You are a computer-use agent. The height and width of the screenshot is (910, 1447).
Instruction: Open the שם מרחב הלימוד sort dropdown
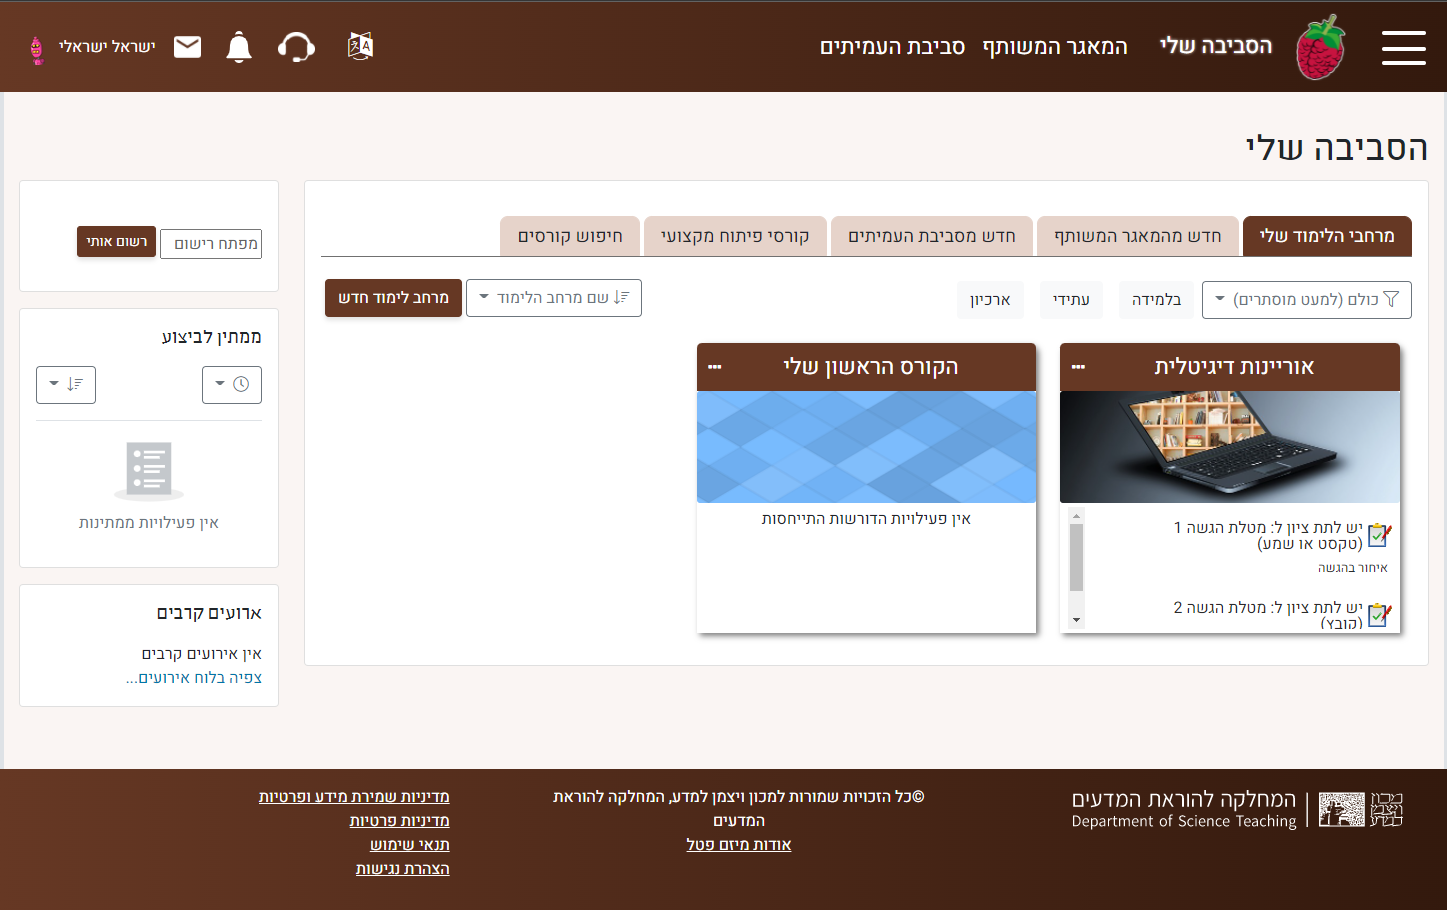pos(553,298)
